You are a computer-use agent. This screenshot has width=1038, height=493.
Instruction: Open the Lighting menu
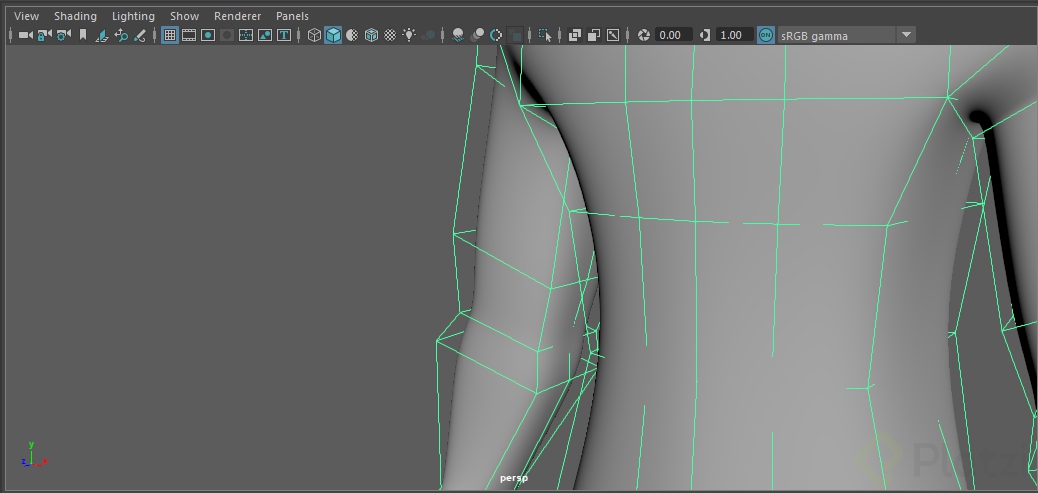pos(133,16)
